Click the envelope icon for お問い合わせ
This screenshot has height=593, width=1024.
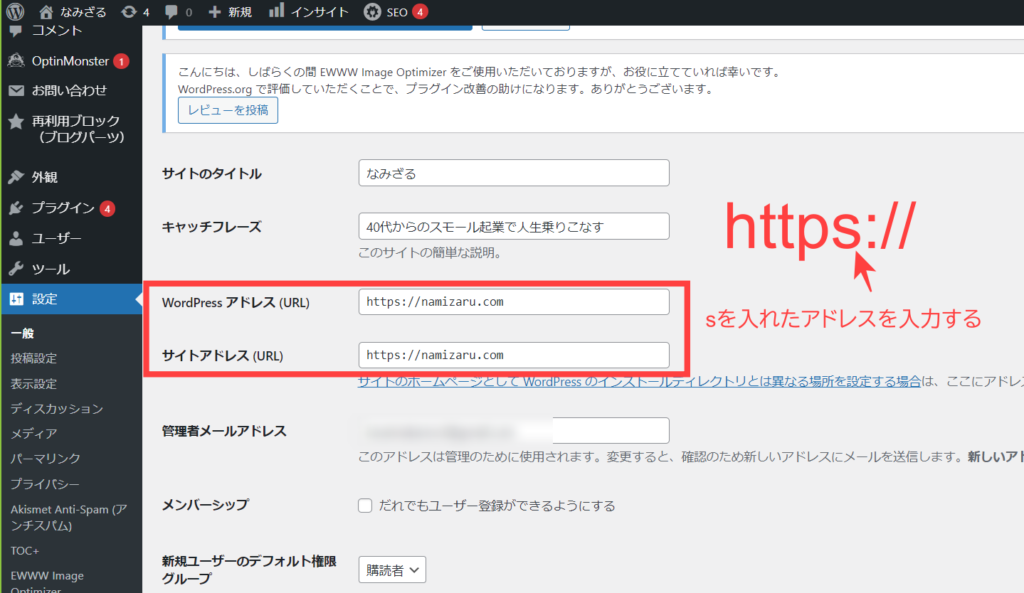[16, 91]
